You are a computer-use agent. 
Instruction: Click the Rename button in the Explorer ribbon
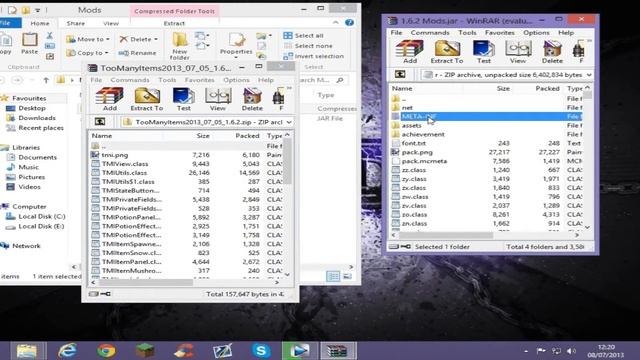(137, 53)
